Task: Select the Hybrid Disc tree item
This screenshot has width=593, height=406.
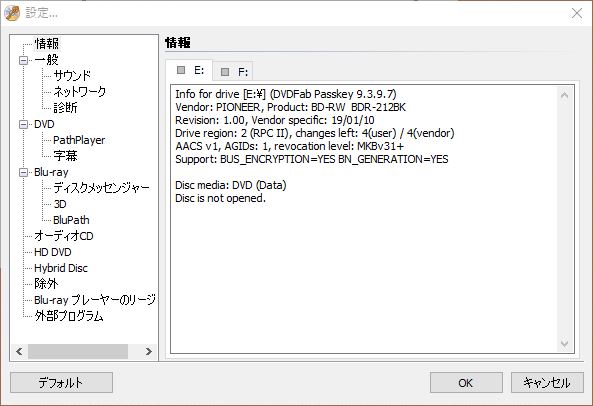Action: [61, 268]
